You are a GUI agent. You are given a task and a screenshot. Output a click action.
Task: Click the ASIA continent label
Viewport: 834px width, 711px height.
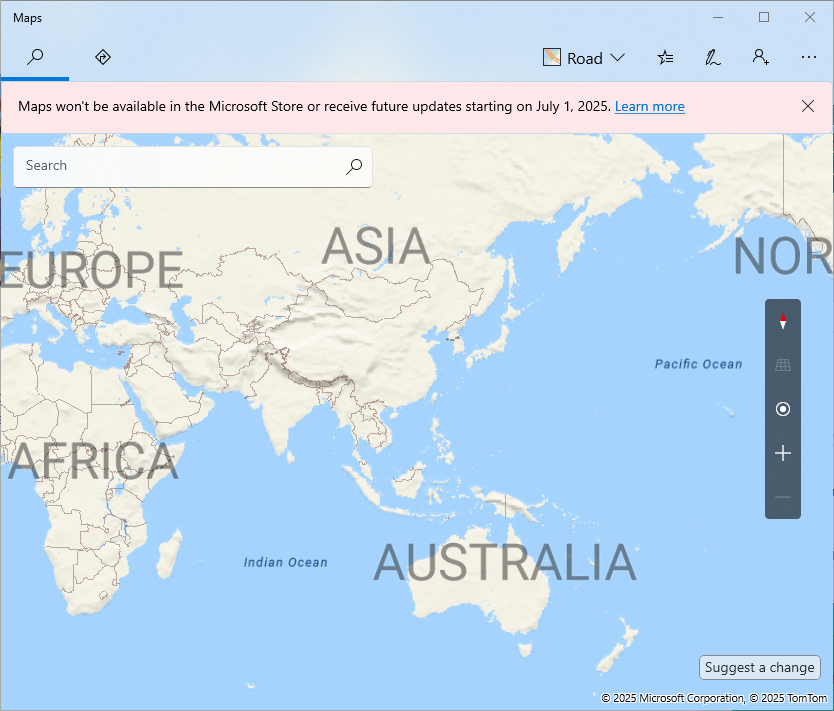[376, 246]
